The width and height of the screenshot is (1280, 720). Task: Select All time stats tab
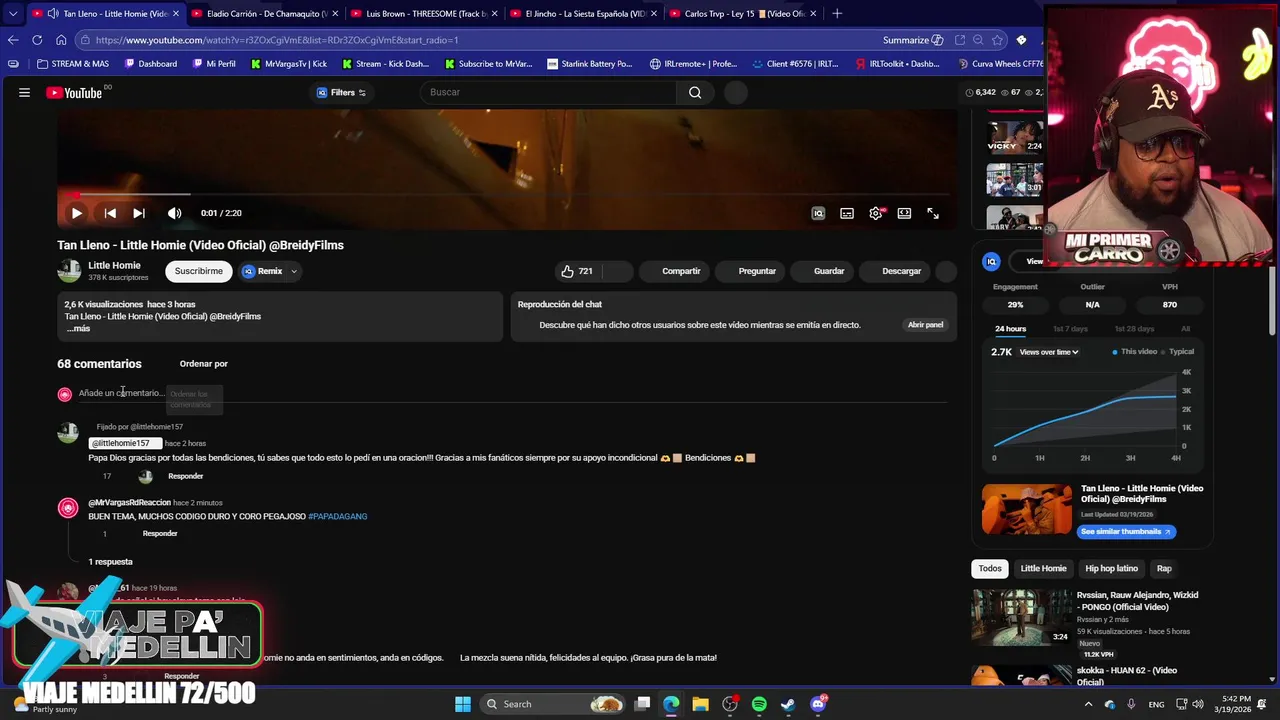[1185, 329]
